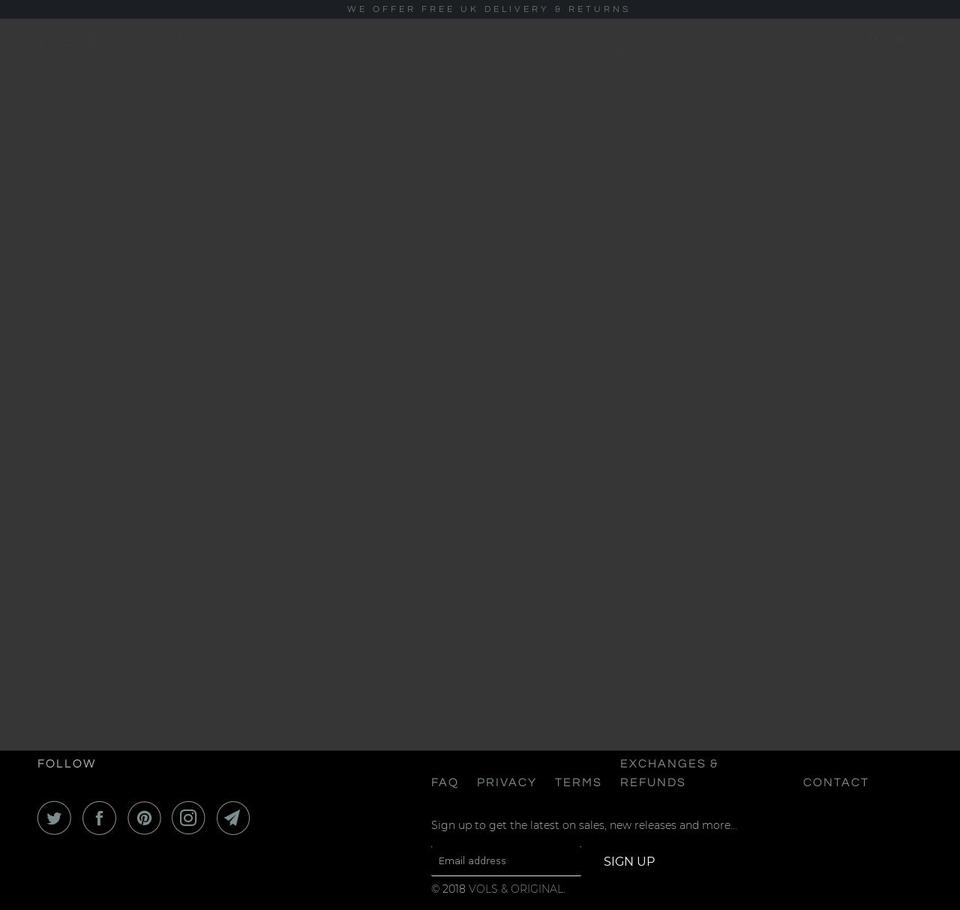
Task: Open Exchanges & Refunds link
Action: (669, 773)
